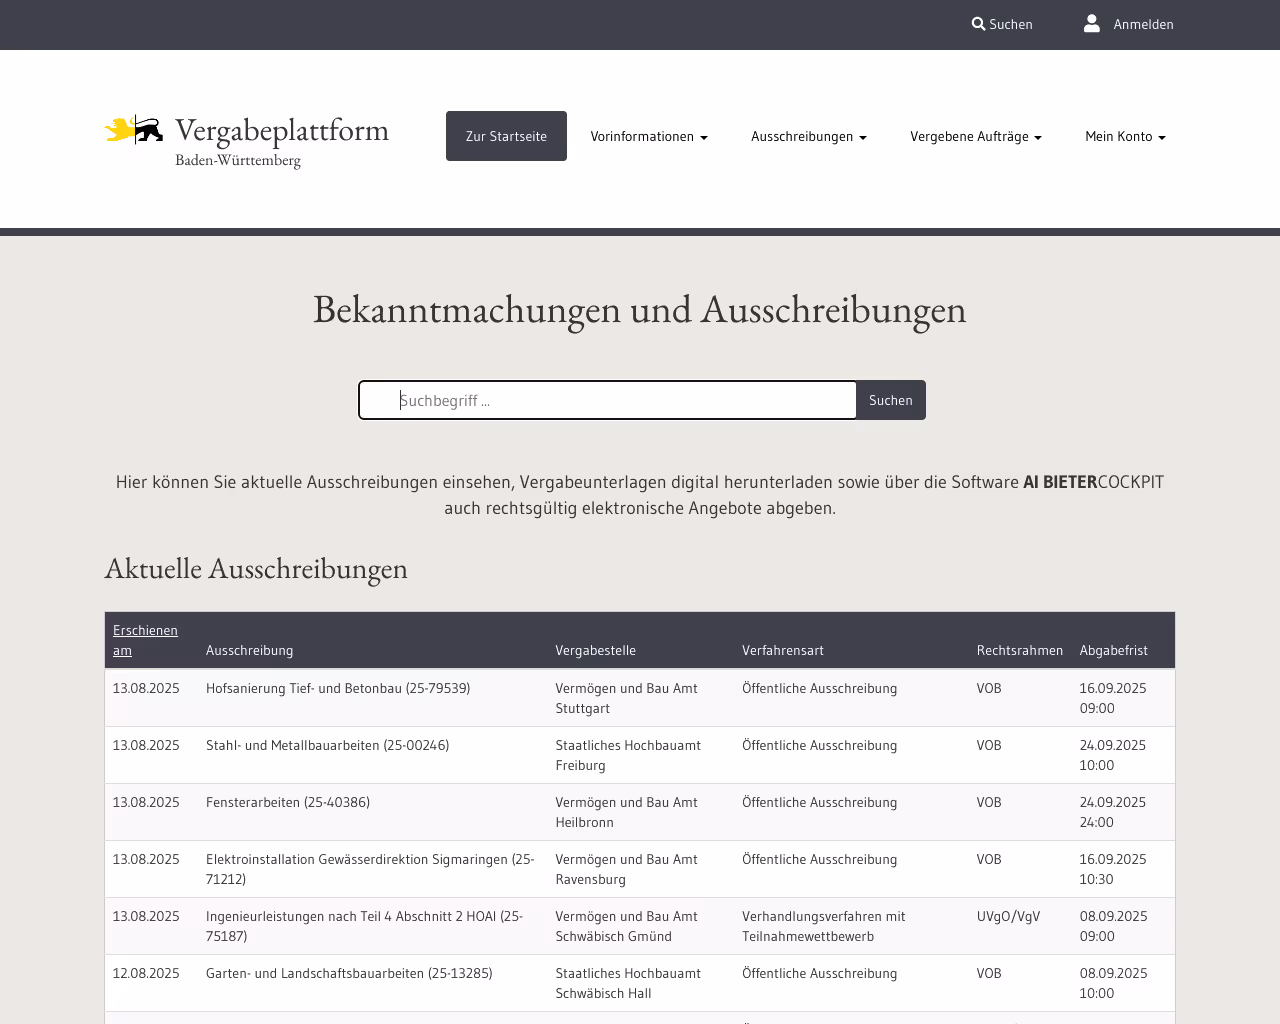
Task: Click the Baden-Württemberg lion coat of arms logo
Action: point(135,130)
